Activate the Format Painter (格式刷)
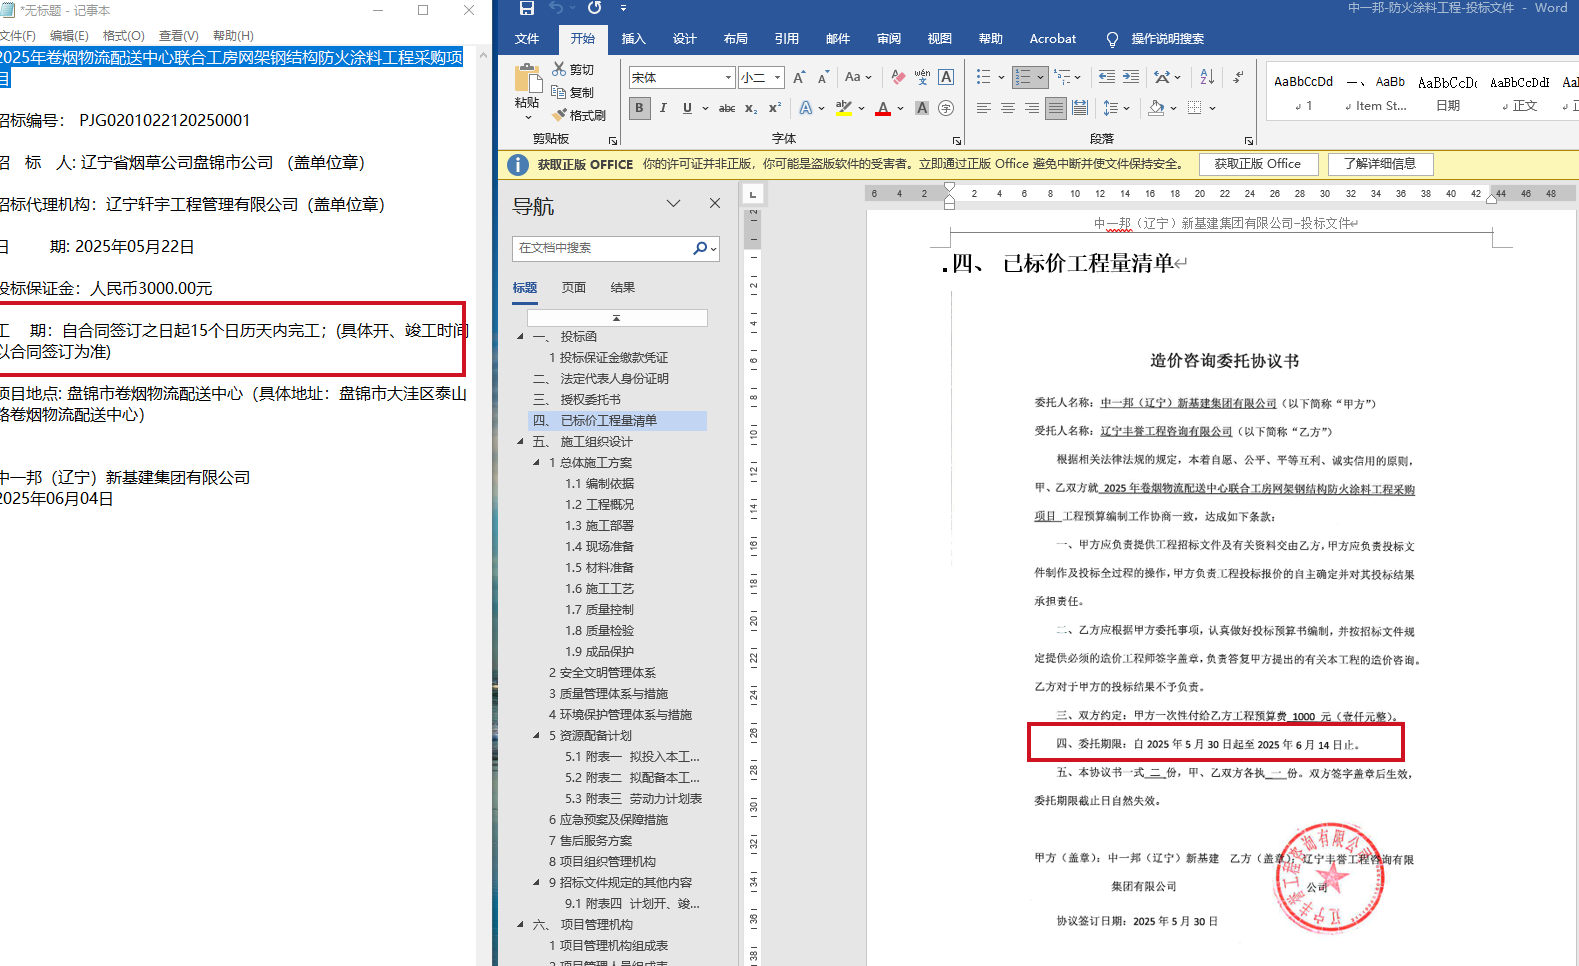This screenshot has height=966, width=1579. tap(579, 115)
